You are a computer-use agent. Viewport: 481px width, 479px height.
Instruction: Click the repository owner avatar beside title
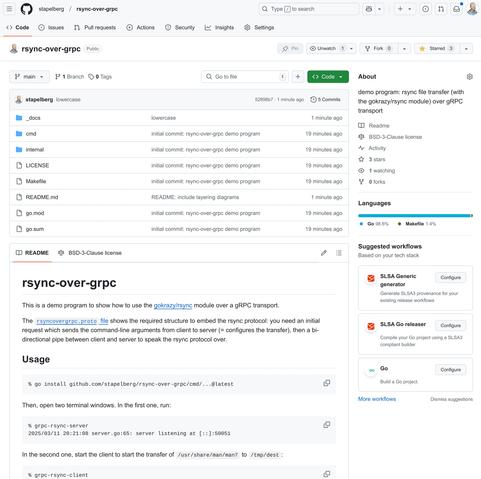pyautogui.click(x=14, y=49)
